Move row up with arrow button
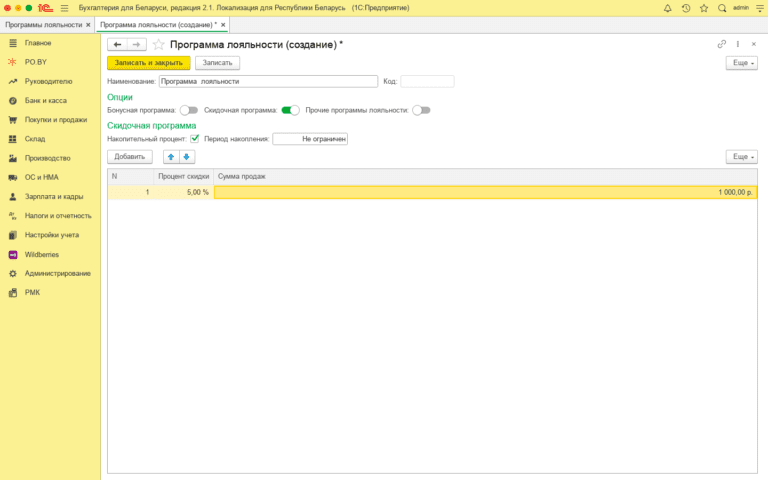 (171, 157)
